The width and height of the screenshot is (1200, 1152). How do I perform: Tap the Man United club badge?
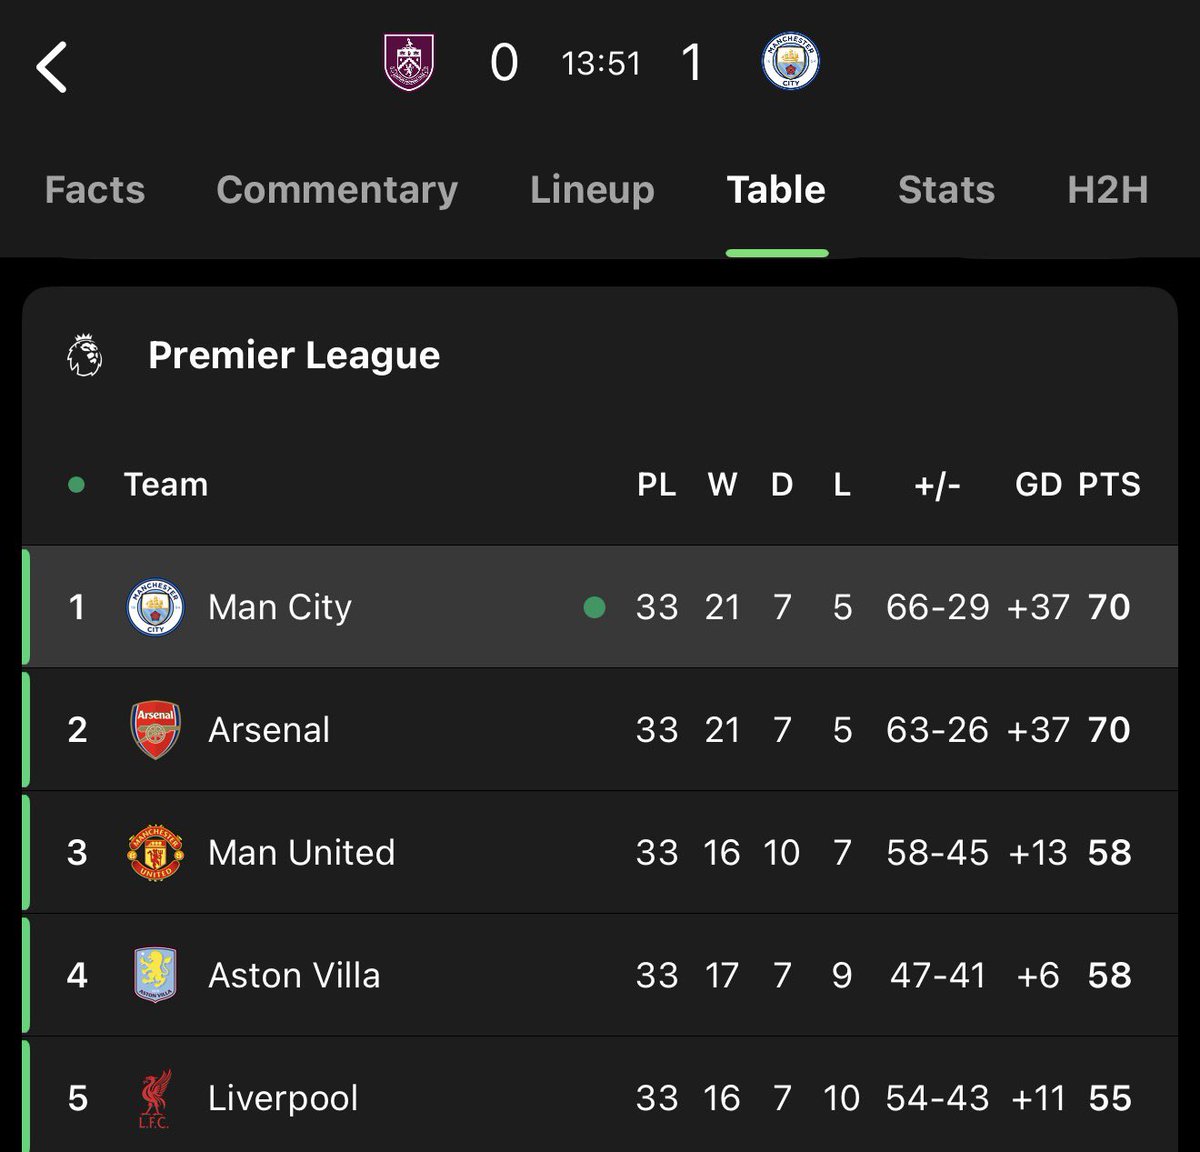[x=155, y=853]
